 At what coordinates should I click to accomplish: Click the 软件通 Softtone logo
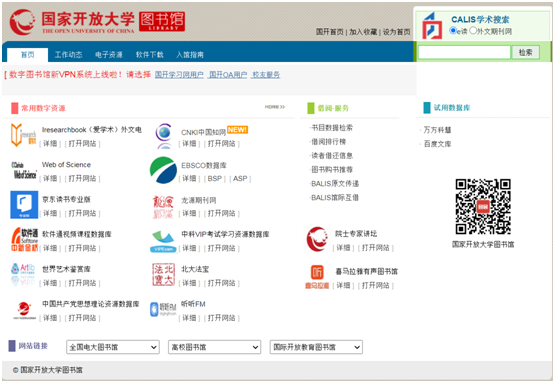(24, 239)
